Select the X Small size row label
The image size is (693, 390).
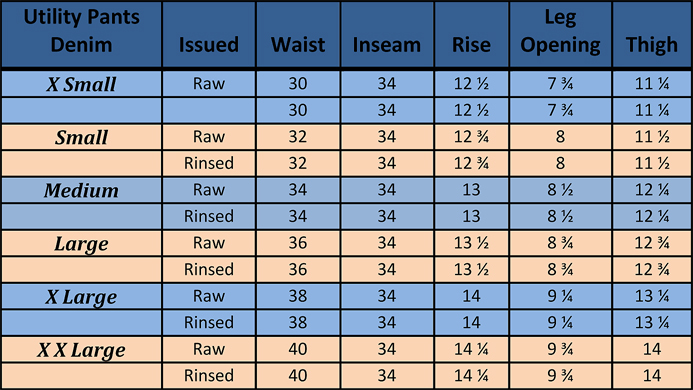coord(81,84)
